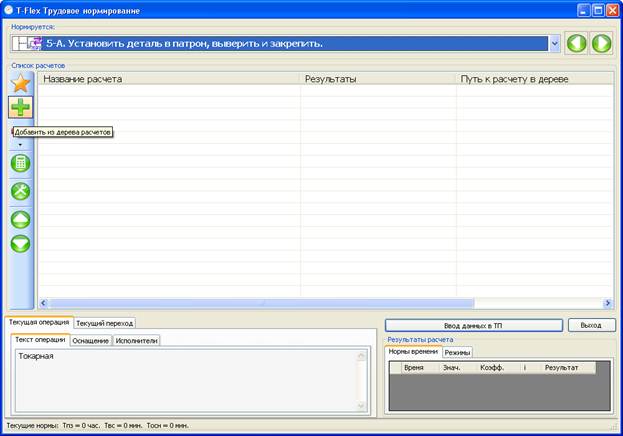
Task: Open the 'Текст операции' tab
Action: 40,340
